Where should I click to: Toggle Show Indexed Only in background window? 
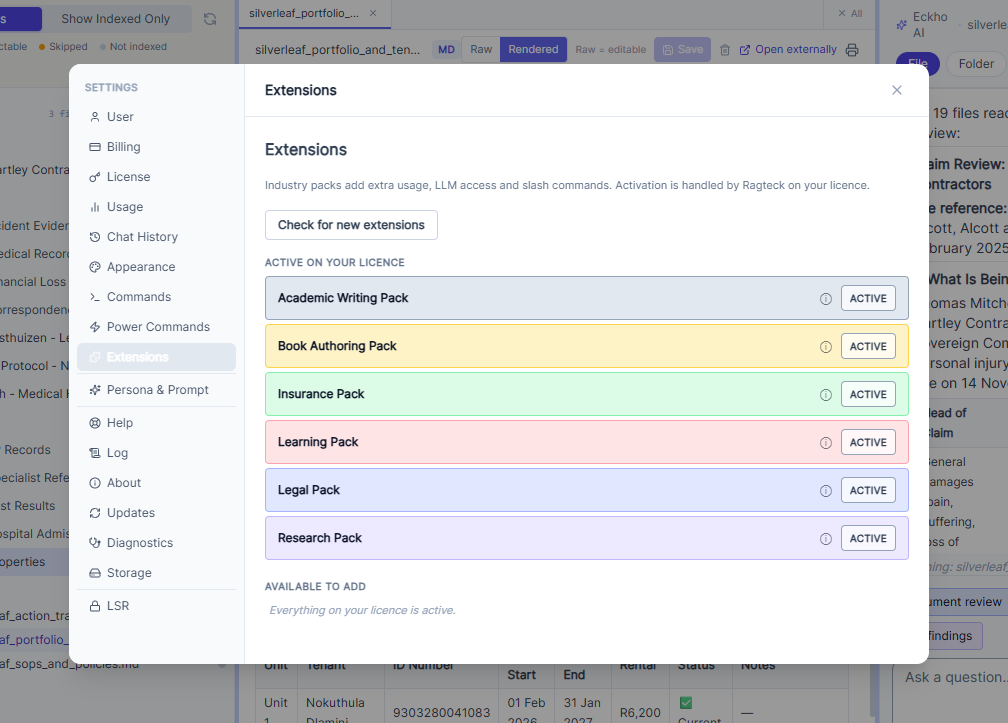(116, 19)
